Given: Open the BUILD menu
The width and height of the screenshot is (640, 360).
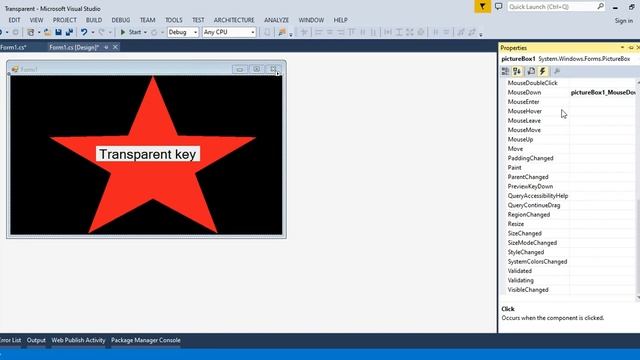Looking at the screenshot, I should click(x=94, y=20).
